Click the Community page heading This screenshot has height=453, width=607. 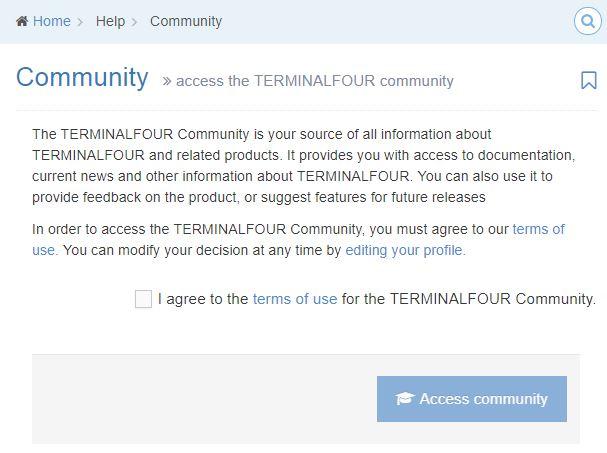pyautogui.click(x=82, y=78)
